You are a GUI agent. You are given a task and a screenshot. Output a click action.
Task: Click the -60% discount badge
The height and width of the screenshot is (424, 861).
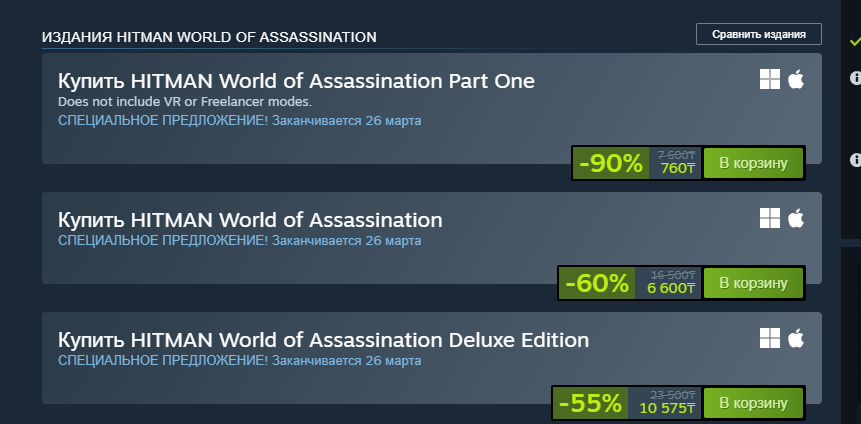597,283
